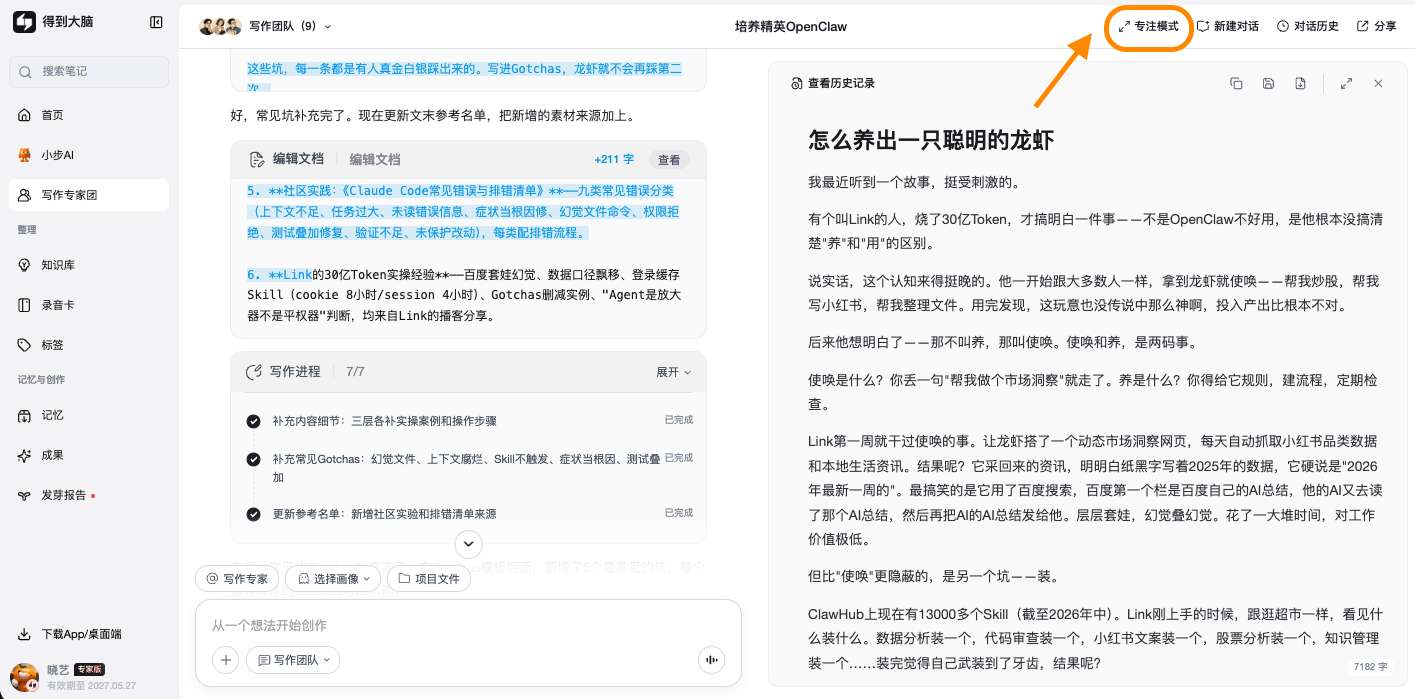The height and width of the screenshot is (699, 1415).
Task: Copy the document content icon
Action: click(x=1236, y=83)
